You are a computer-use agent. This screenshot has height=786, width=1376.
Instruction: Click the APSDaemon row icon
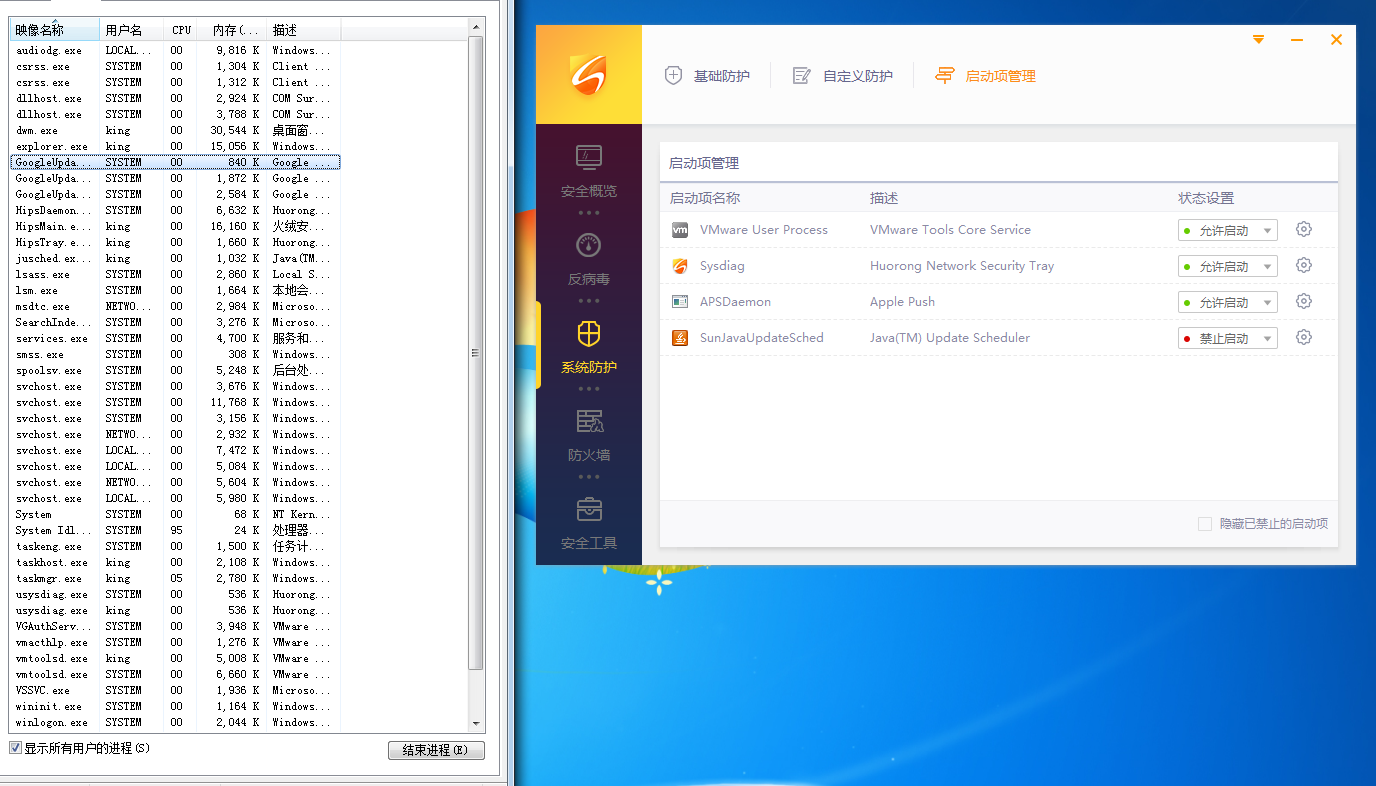click(680, 302)
